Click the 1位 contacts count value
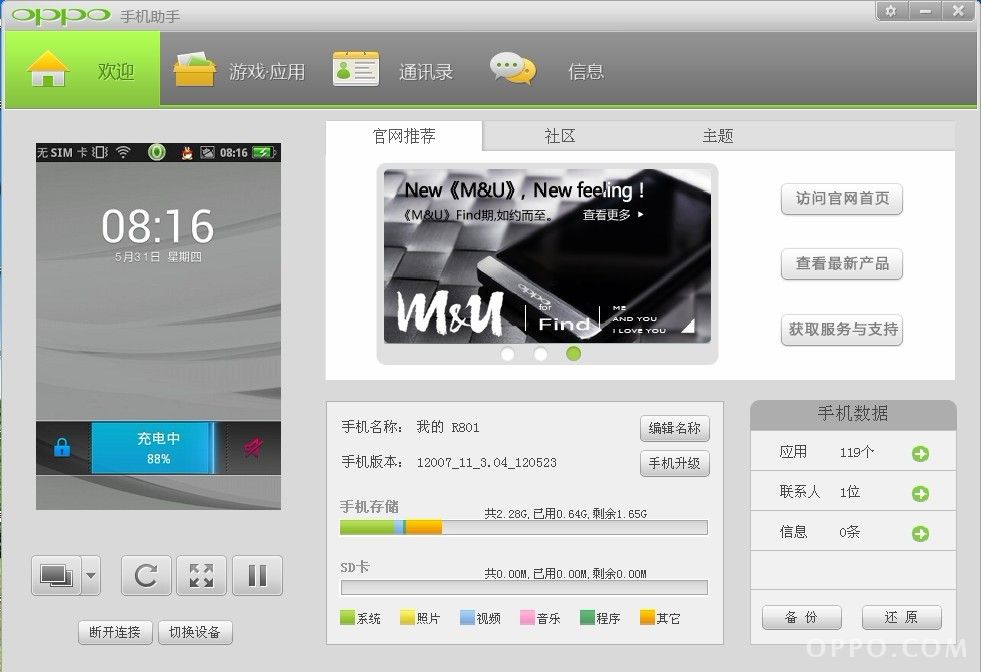The height and width of the screenshot is (672, 981). pyautogui.click(x=850, y=492)
